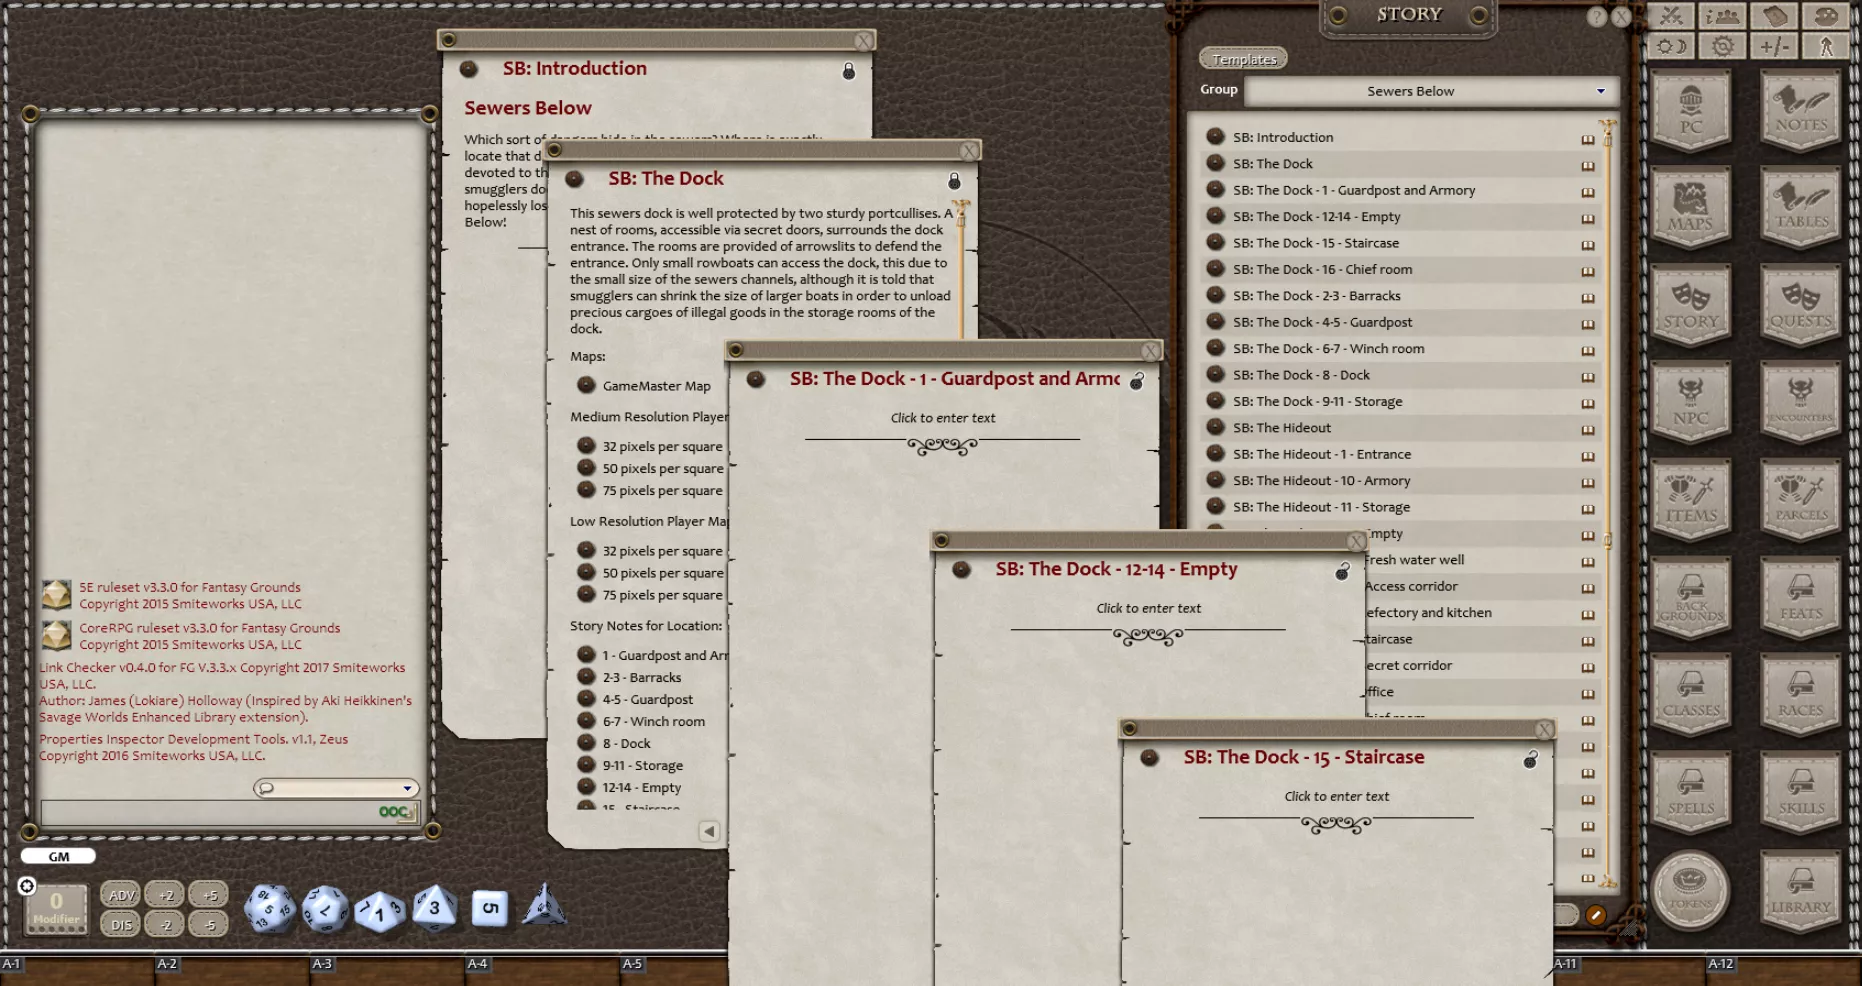Screen dimensions: 1862x986
Task: Open the Skills sidebar badge
Action: [1801, 792]
